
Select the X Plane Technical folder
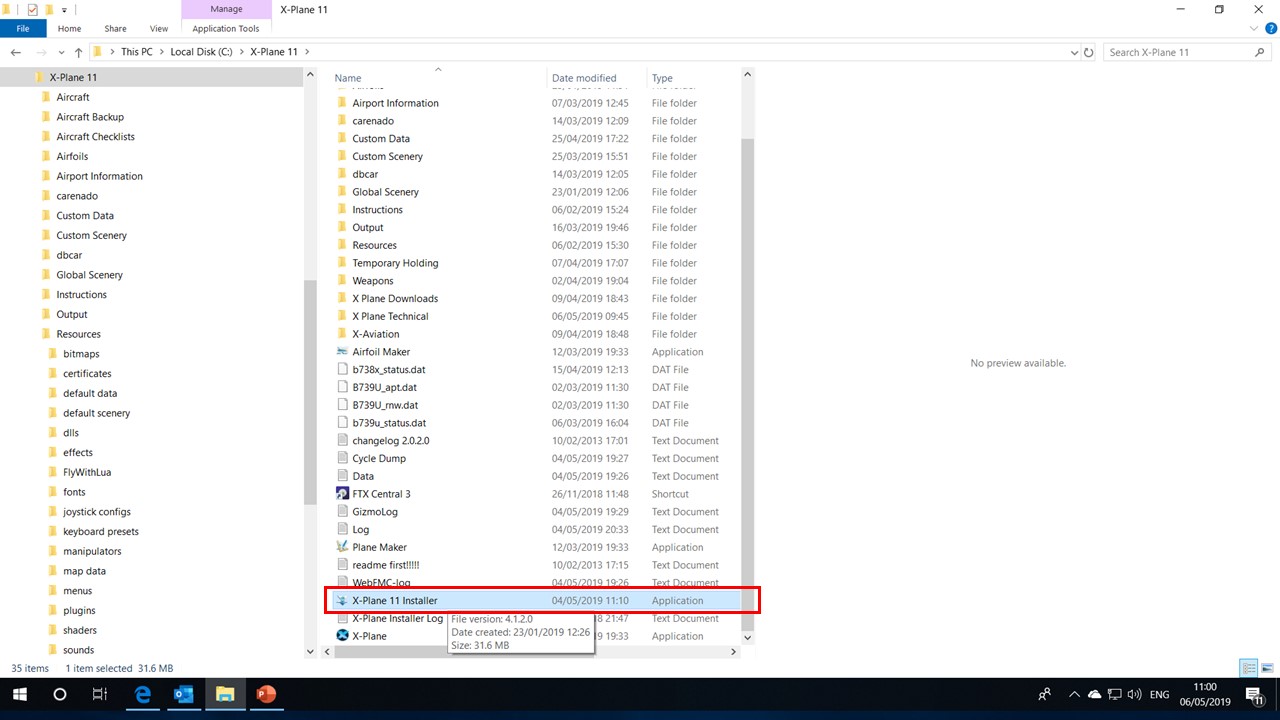(390, 316)
